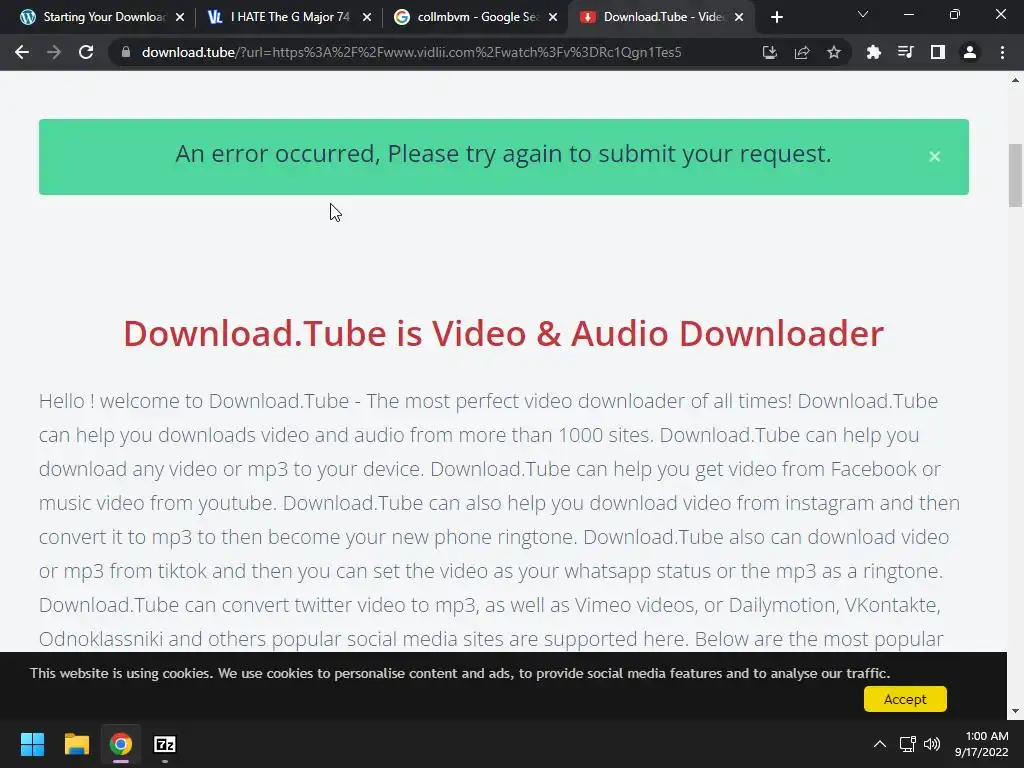1024x768 pixels.
Task: Open the clock and date flyout
Action: point(982,744)
